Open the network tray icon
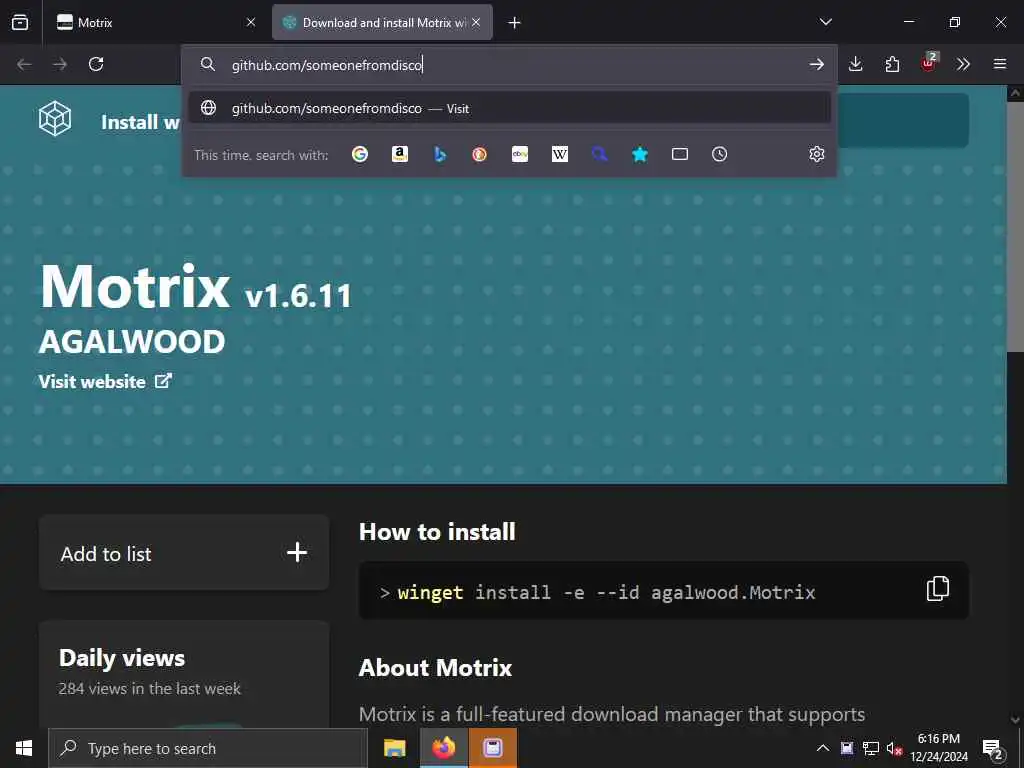This screenshot has width=1024, height=768. tap(871, 748)
